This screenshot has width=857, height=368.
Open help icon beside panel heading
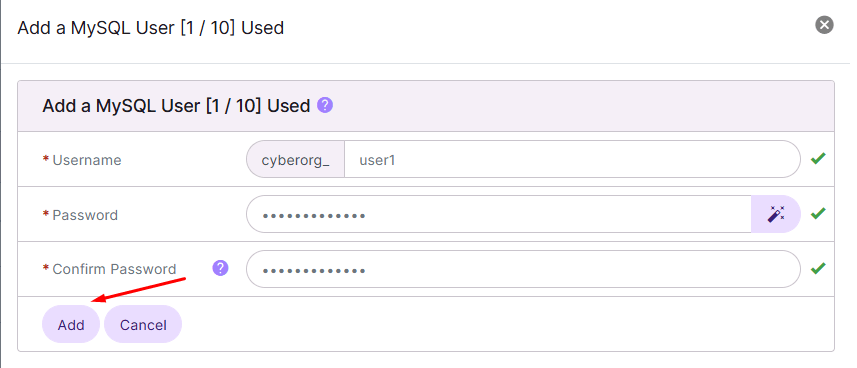tap(325, 105)
